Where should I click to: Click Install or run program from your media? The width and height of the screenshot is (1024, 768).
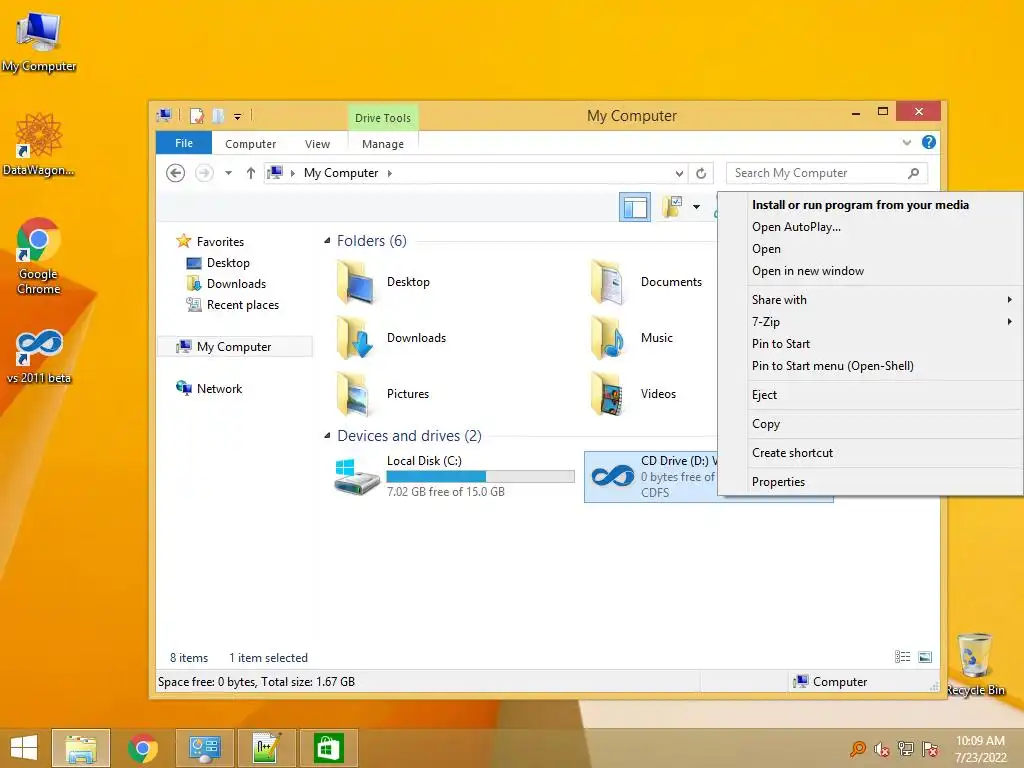click(x=886, y=204)
